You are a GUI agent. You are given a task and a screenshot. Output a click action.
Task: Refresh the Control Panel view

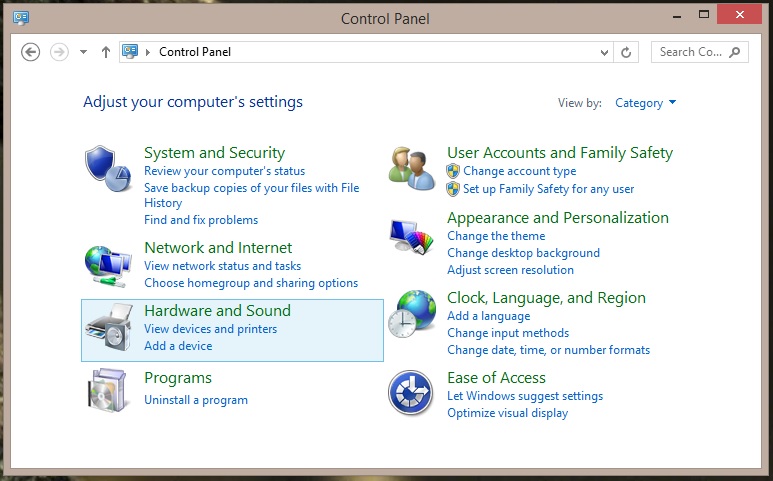(x=626, y=52)
